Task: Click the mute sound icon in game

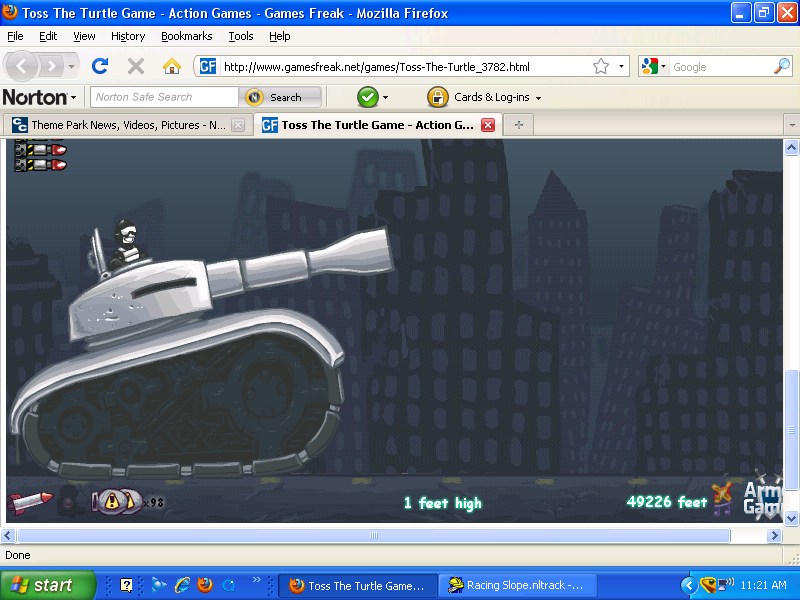Action: coord(722,499)
